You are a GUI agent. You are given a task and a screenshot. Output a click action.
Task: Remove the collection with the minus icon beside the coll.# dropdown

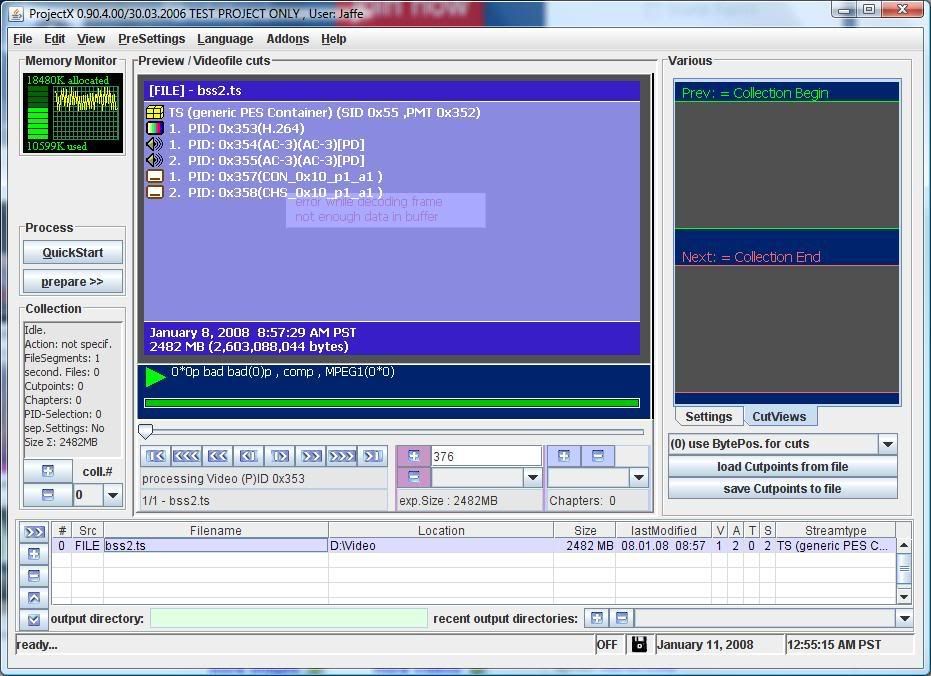coord(48,494)
